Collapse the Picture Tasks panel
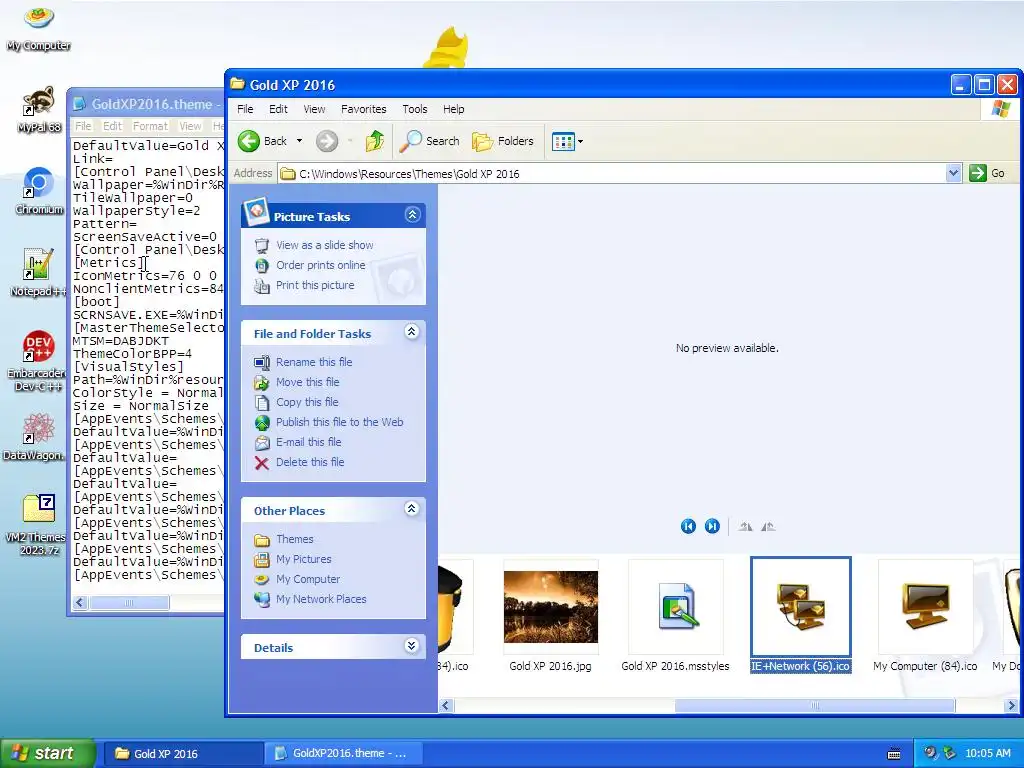 (x=412, y=215)
